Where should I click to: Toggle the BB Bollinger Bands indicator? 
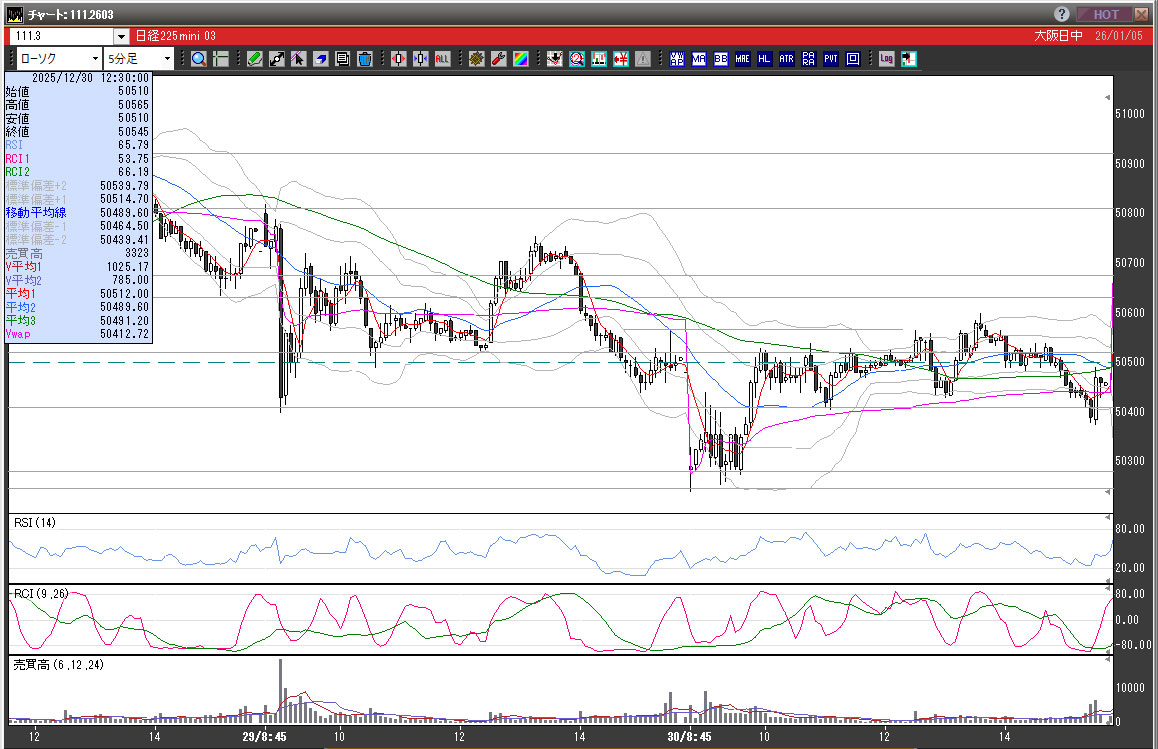point(720,59)
